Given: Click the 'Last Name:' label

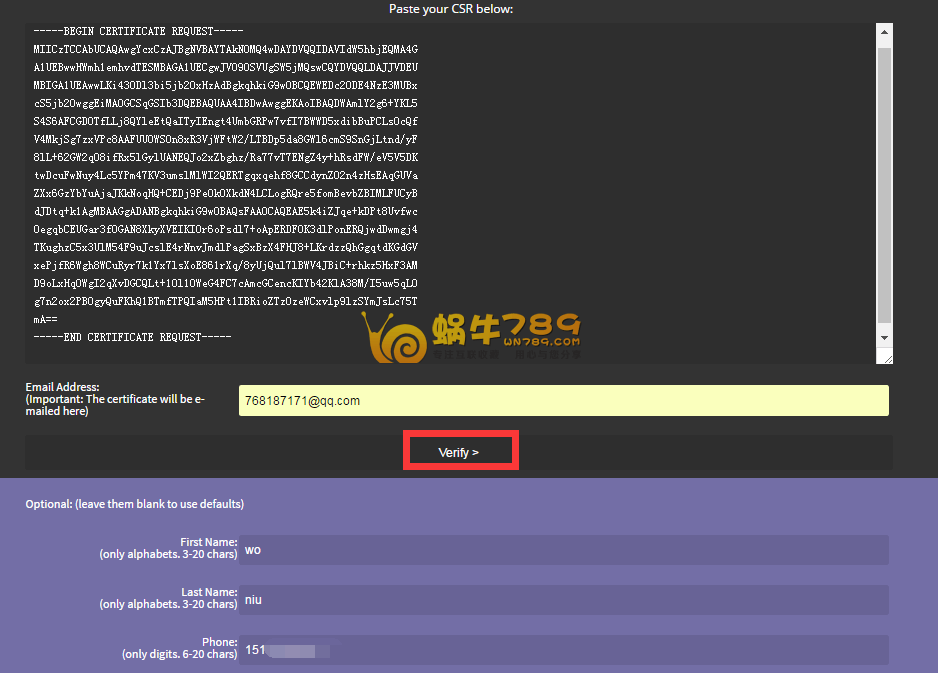Looking at the screenshot, I should click(x=208, y=592).
